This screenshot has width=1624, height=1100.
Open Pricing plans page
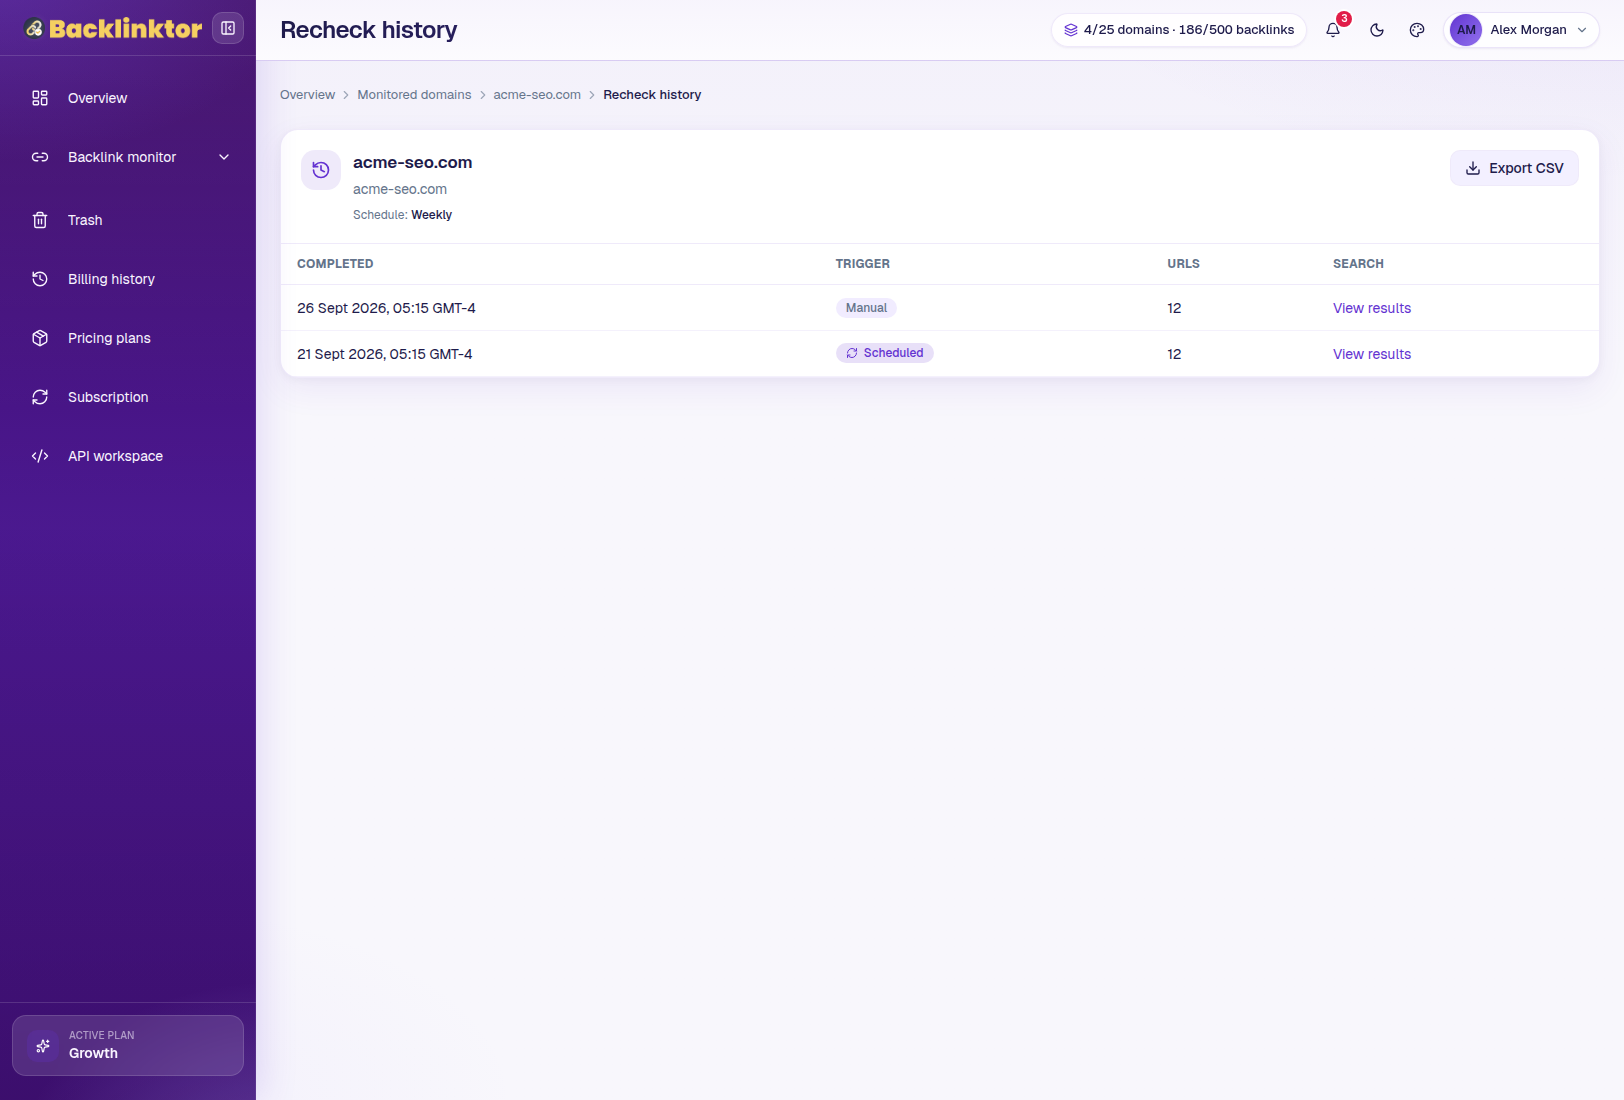[128, 338]
